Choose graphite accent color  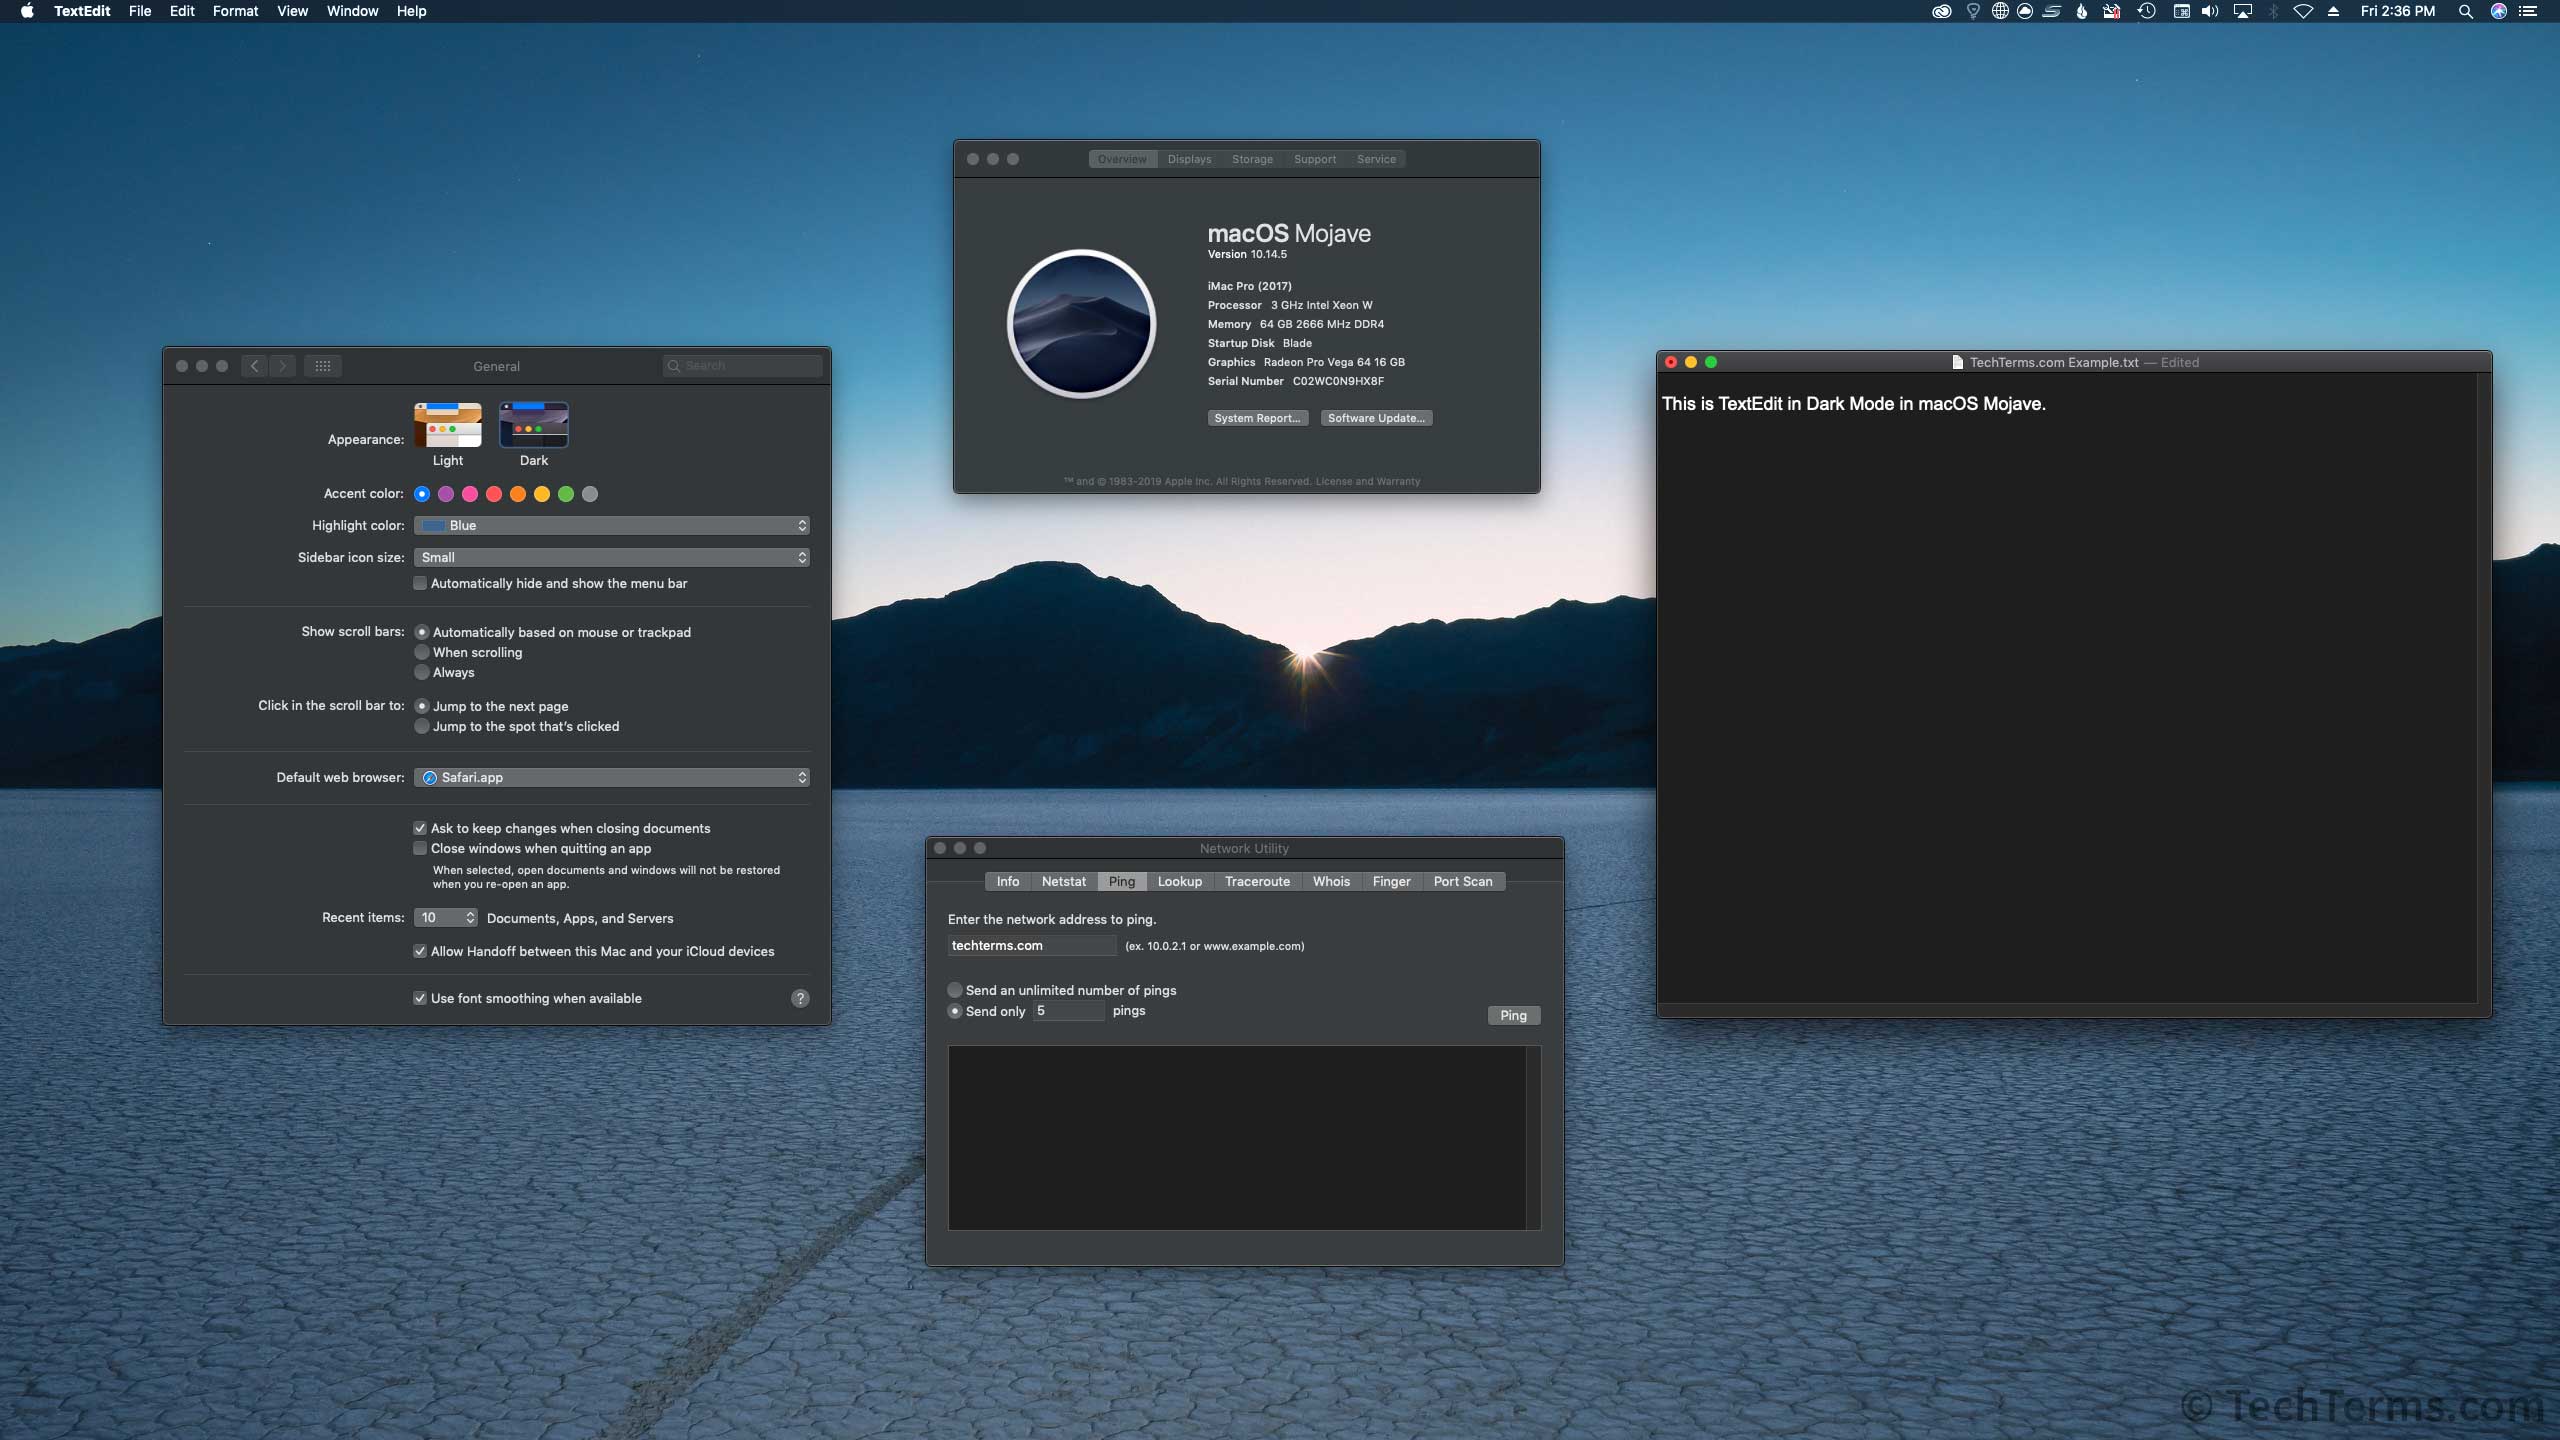click(x=590, y=494)
